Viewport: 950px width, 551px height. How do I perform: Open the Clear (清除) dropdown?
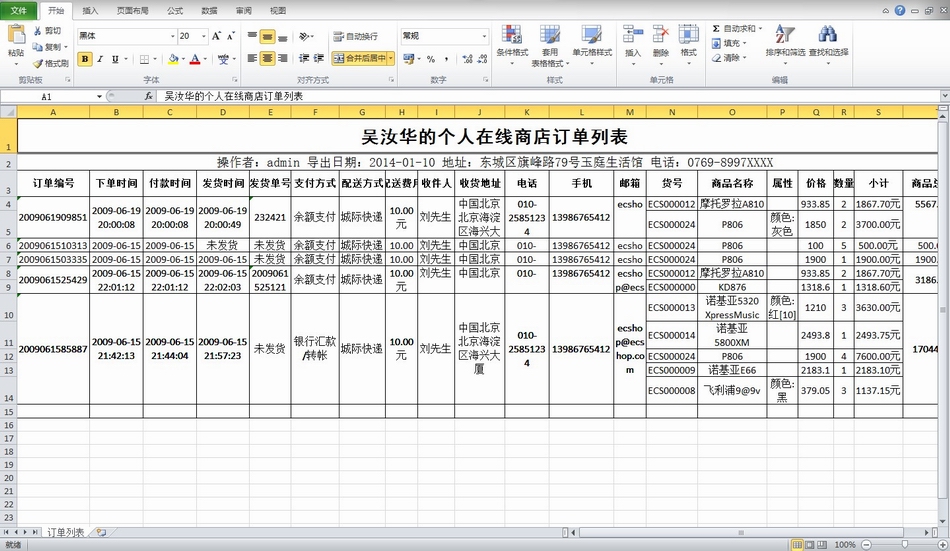tap(728, 58)
